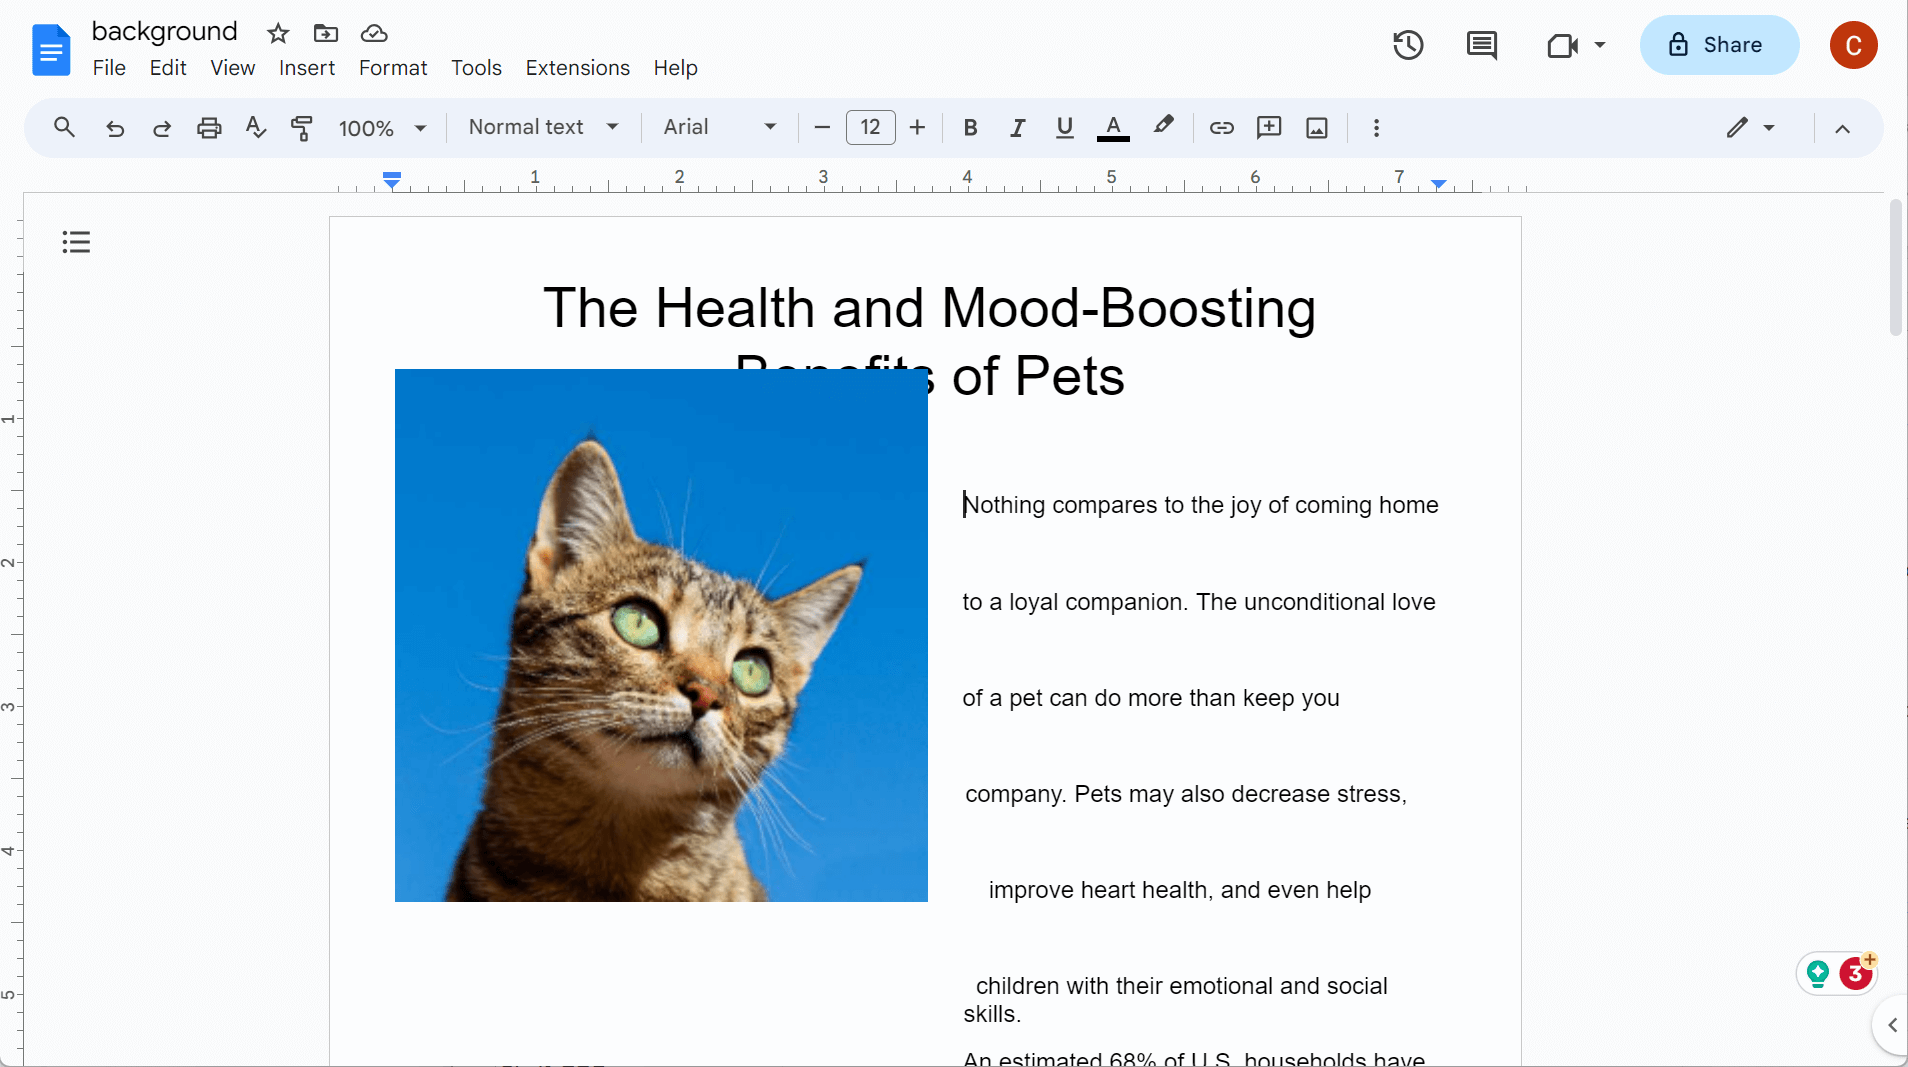The height and width of the screenshot is (1067, 1908).
Task: Insert an image using the toolbar icon
Action: pyautogui.click(x=1316, y=127)
